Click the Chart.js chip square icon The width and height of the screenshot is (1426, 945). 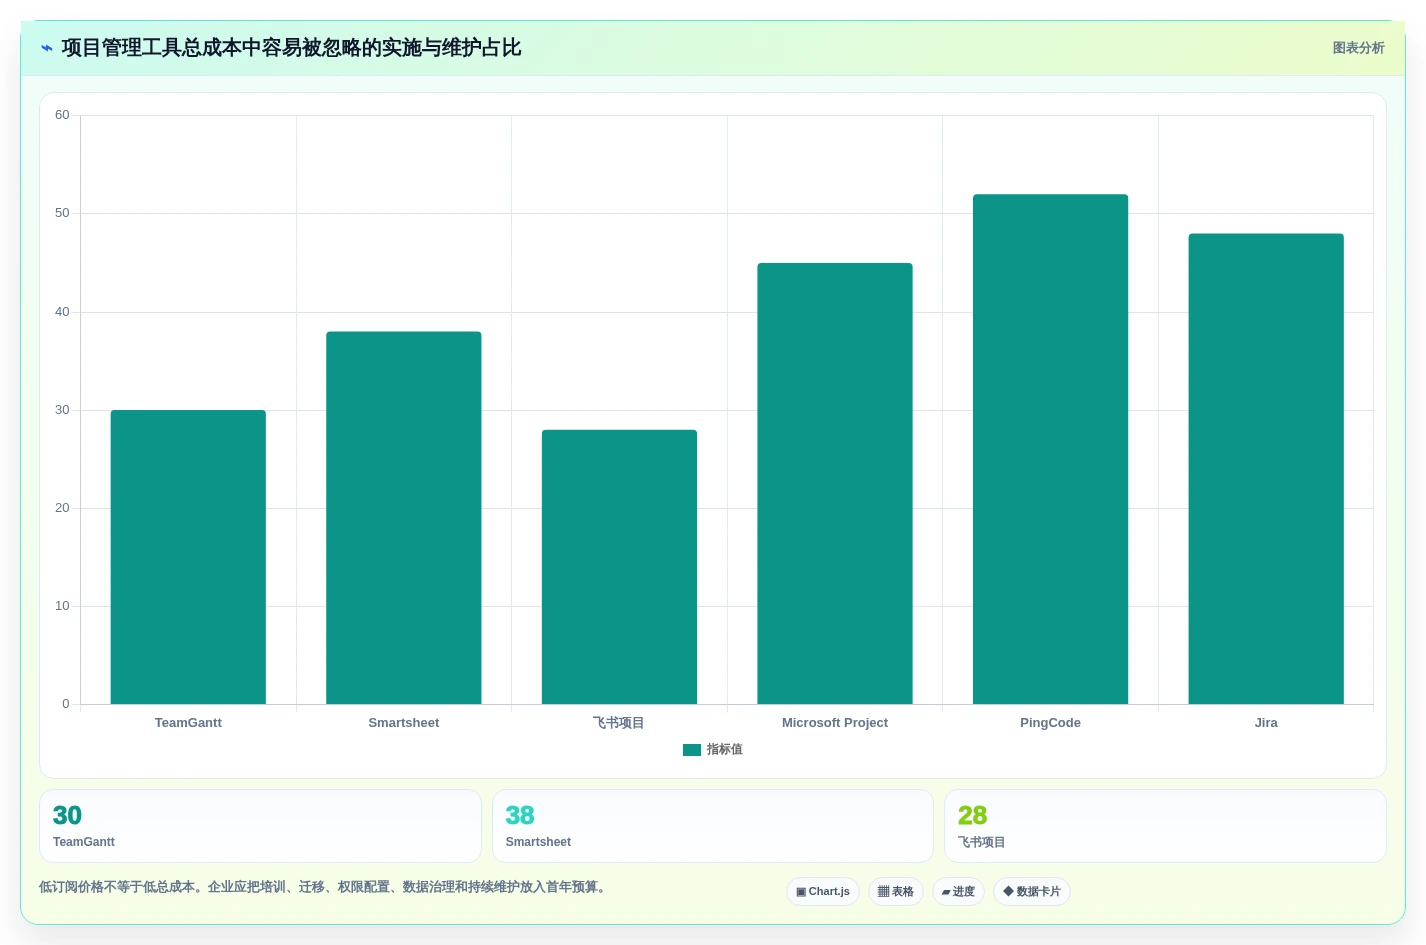point(801,892)
